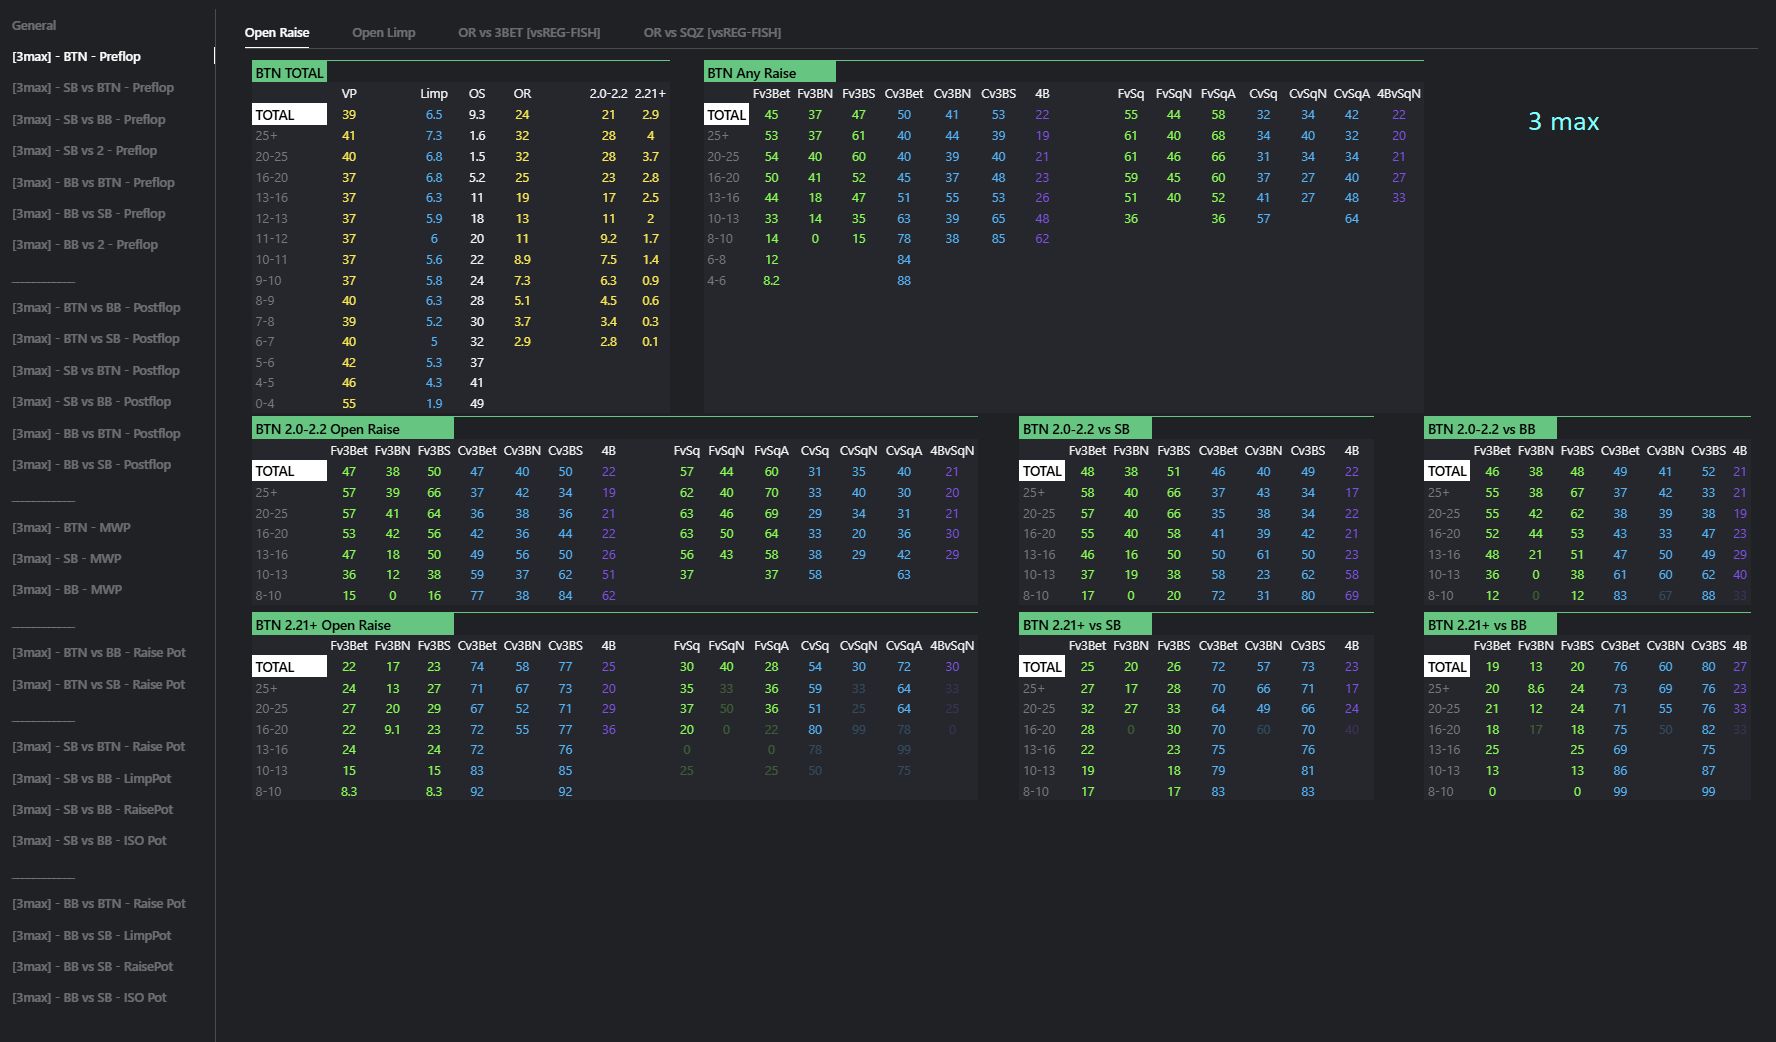1776x1042 pixels.
Task: Select the TOTAL row in BTN 2.21+ Open Raise
Action: click(x=275, y=667)
